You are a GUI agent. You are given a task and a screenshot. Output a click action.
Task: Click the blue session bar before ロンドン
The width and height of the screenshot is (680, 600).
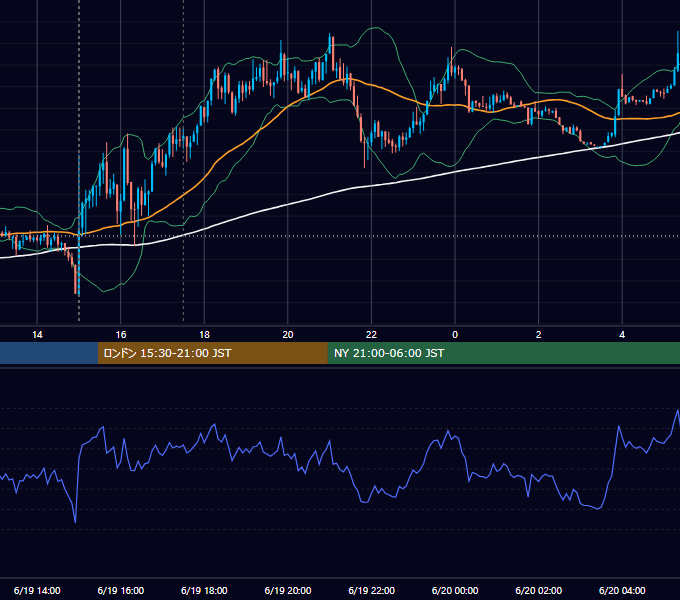pyautogui.click(x=49, y=353)
